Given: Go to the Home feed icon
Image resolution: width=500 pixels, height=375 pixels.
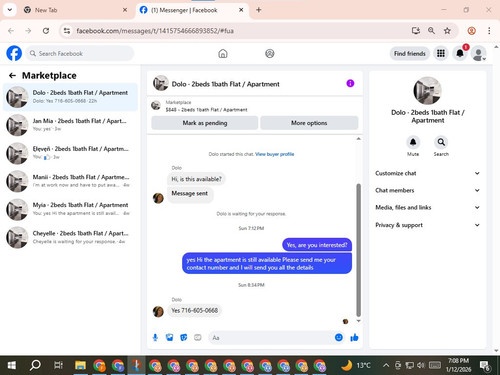Looking at the screenshot, I should click(x=223, y=53).
